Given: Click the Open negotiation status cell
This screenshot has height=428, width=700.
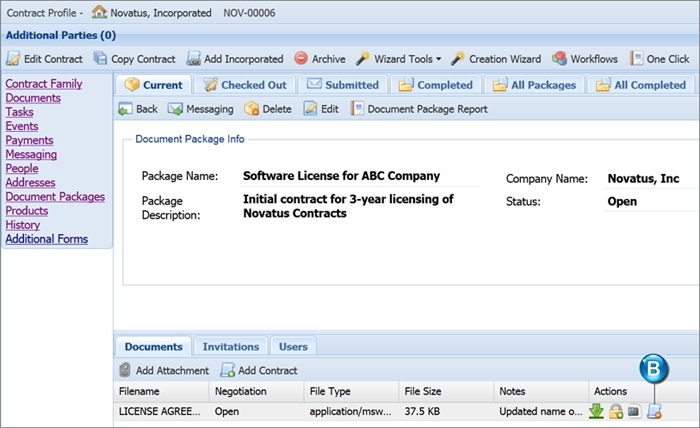Looking at the screenshot, I should coord(256,411).
